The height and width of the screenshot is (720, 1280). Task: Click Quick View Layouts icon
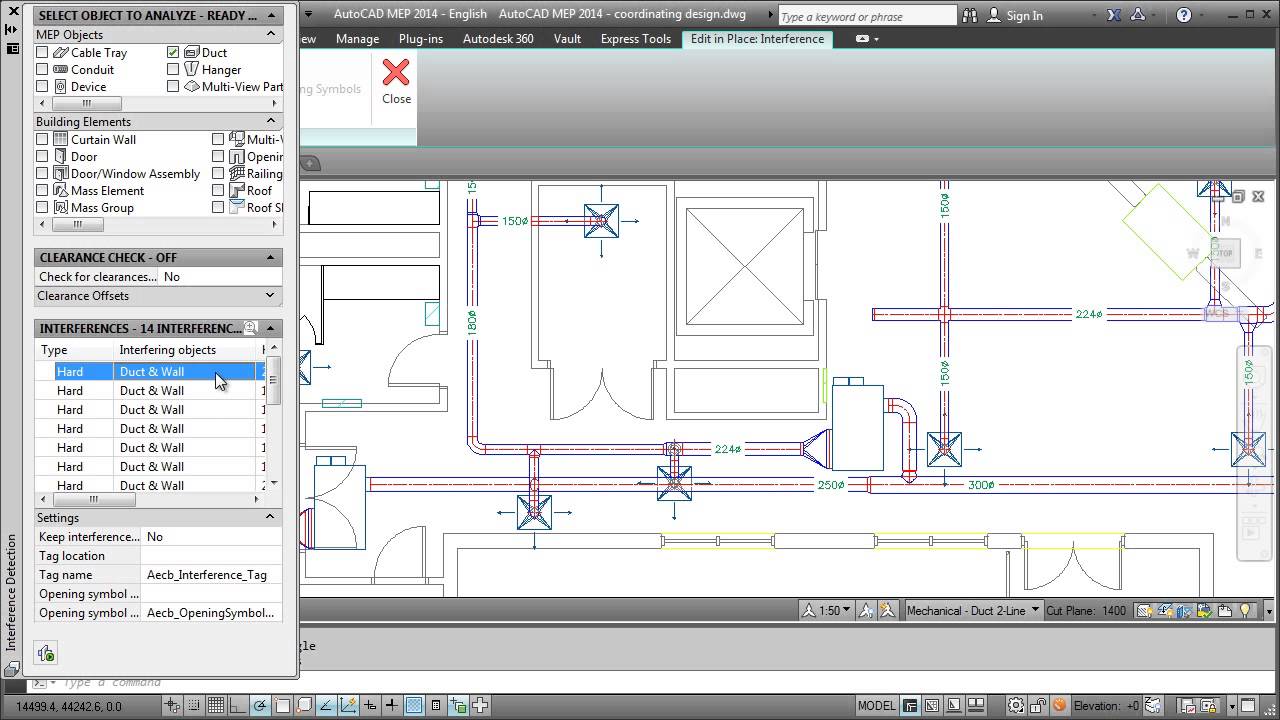pyautogui.click(x=954, y=705)
